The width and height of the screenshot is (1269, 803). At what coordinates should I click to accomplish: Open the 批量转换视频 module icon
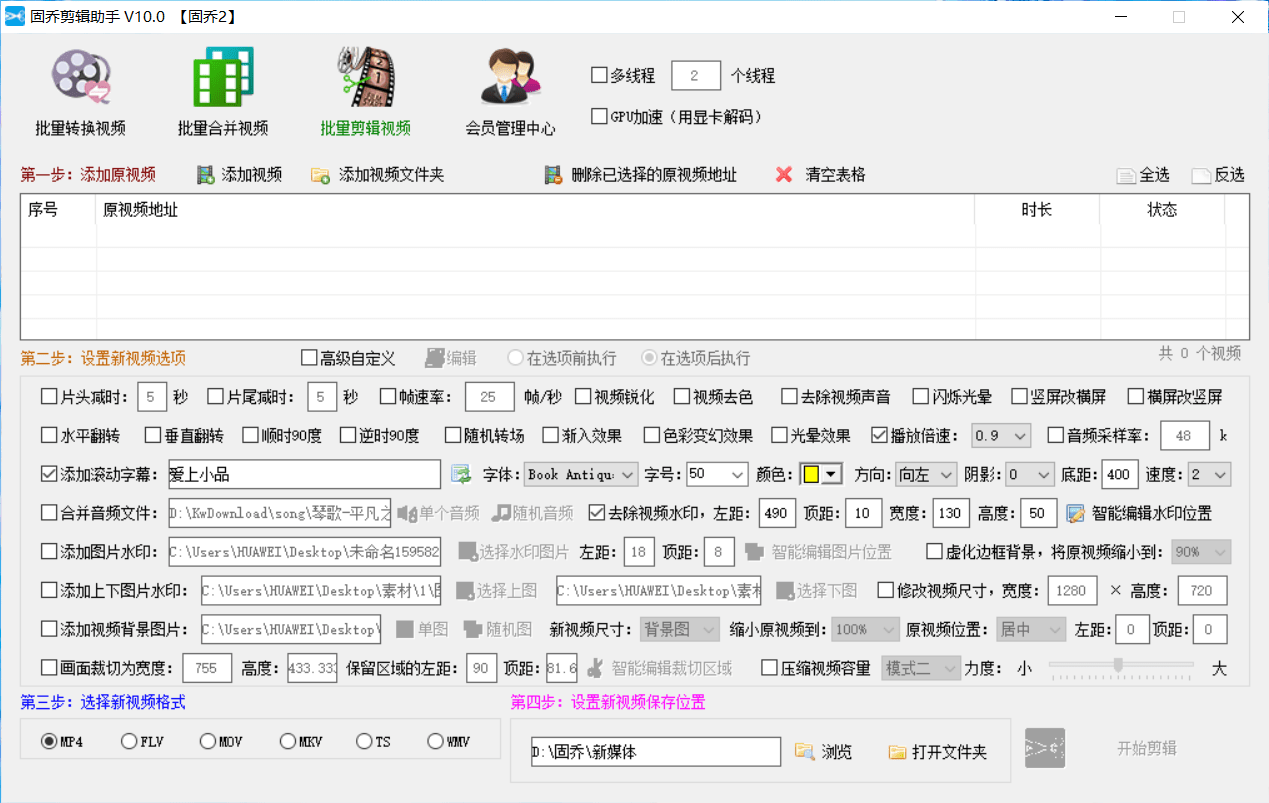80,78
